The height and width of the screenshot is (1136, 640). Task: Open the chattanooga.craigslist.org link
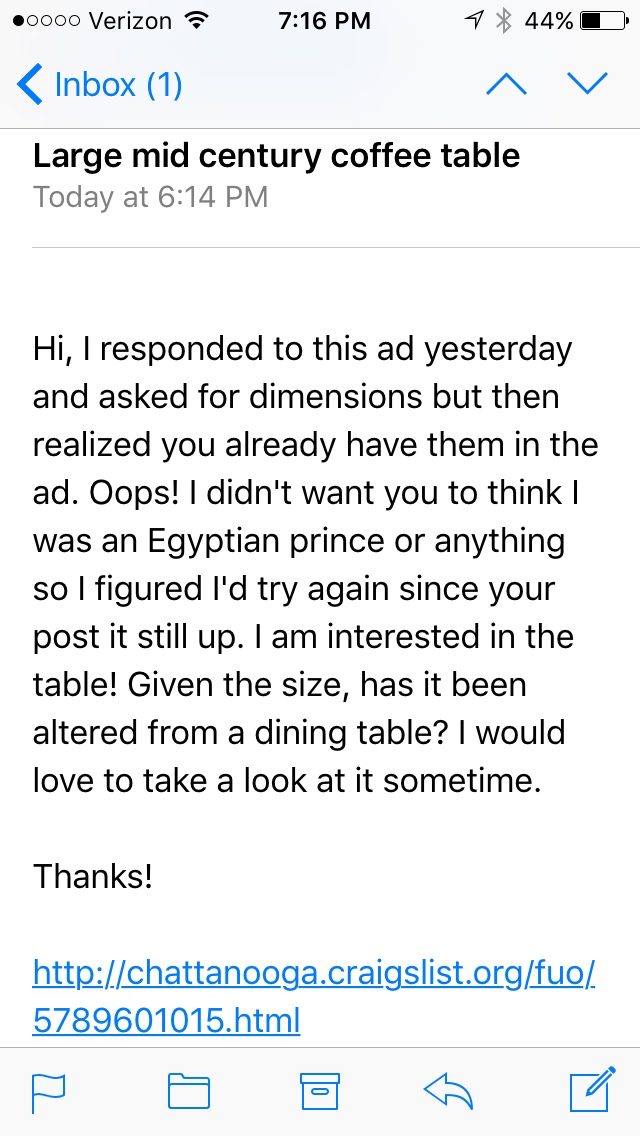[x=314, y=971]
